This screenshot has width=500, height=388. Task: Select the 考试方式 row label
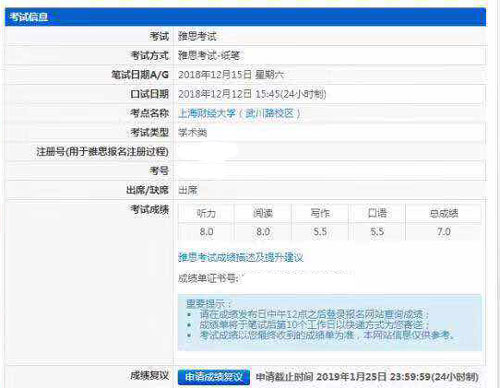[x=150, y=55]
